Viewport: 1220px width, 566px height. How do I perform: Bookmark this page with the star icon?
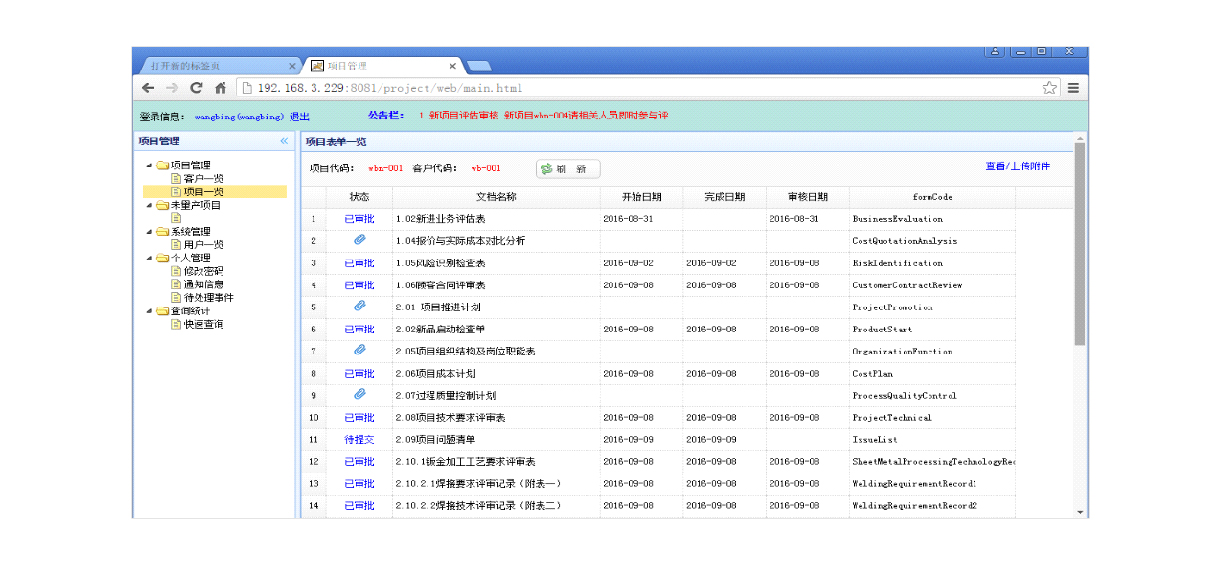(1049, 88)
